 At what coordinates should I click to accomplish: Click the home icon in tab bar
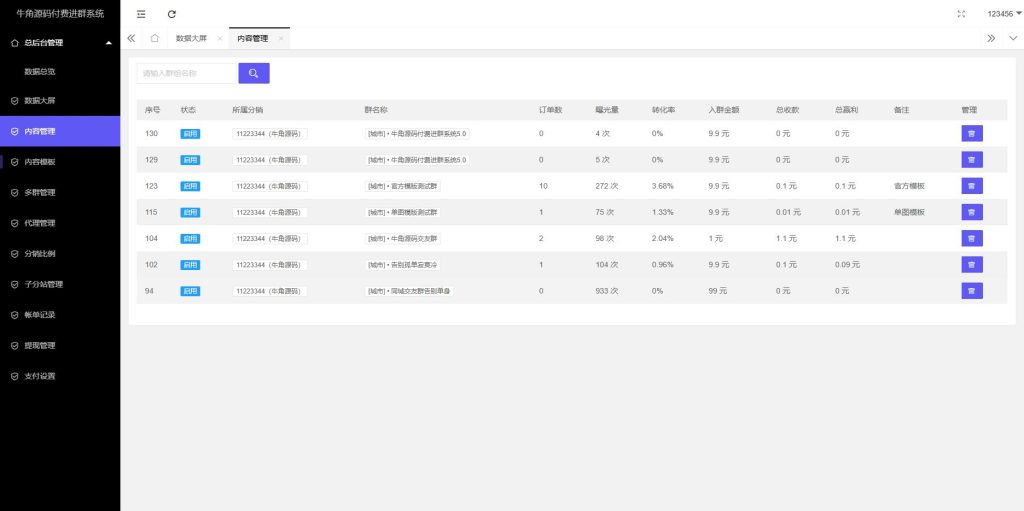(154, 39)
